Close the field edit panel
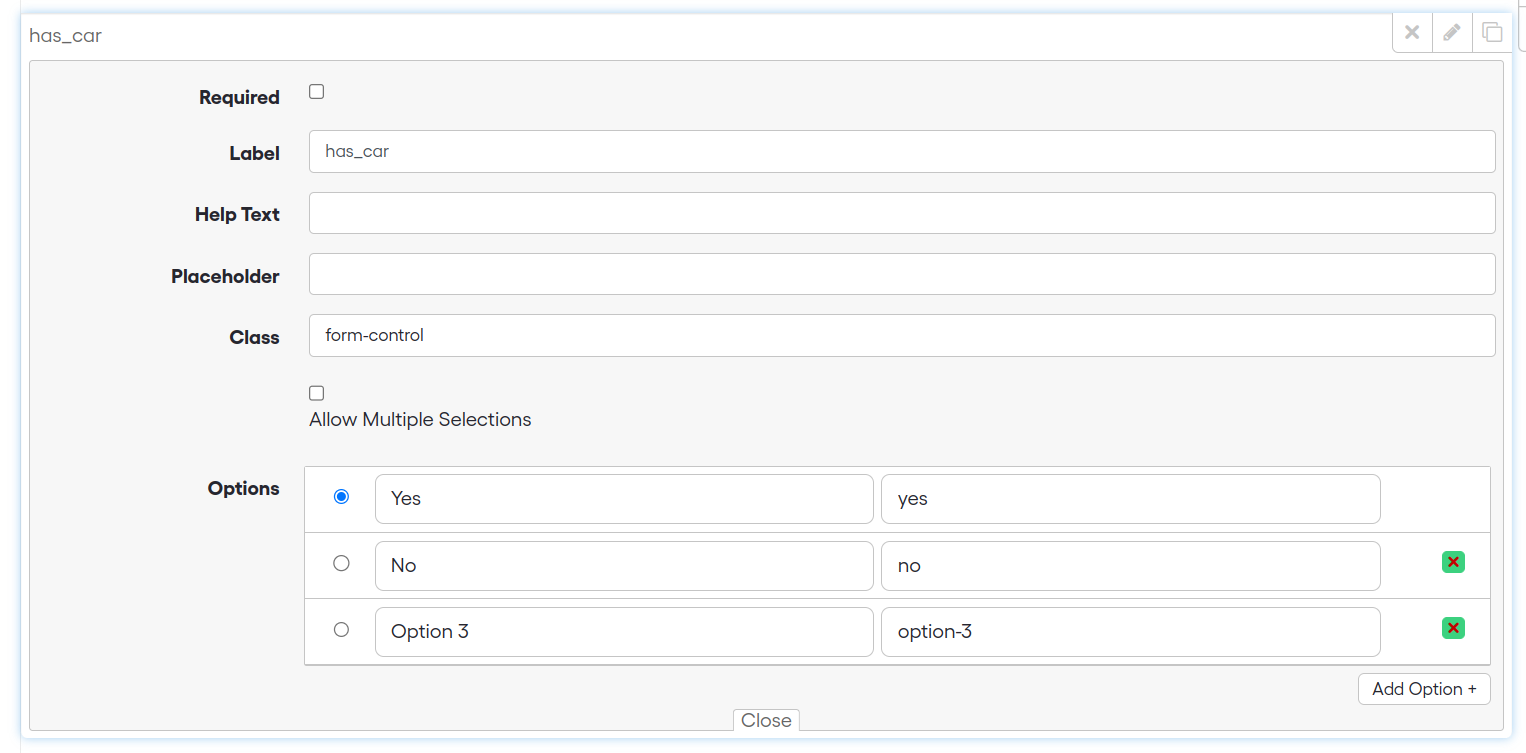 [766, 720]
